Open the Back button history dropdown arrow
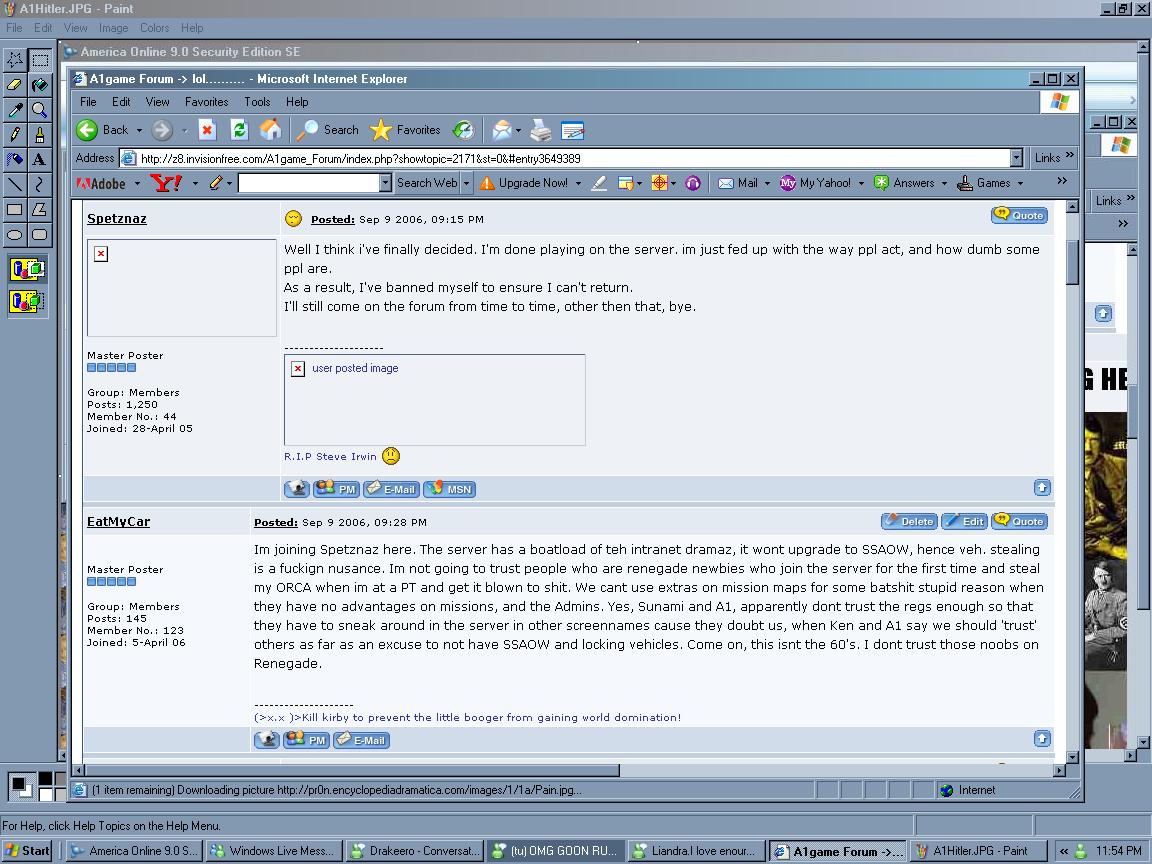Screen dimensions: 1152x864 (x=139, y=130)
